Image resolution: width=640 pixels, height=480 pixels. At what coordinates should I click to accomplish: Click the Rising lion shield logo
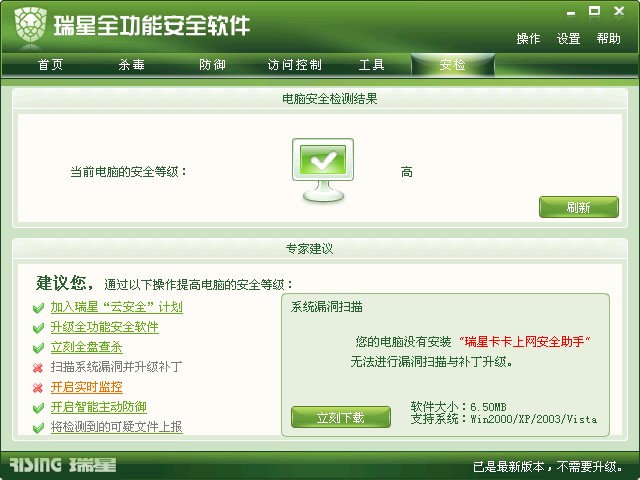(x=30, y=25)
